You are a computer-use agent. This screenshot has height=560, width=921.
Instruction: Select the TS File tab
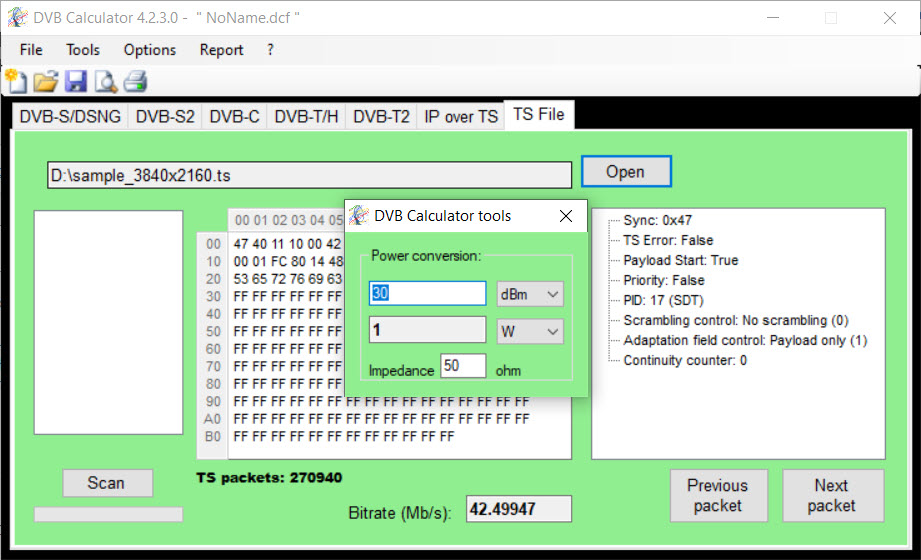(x=539, y=114)
